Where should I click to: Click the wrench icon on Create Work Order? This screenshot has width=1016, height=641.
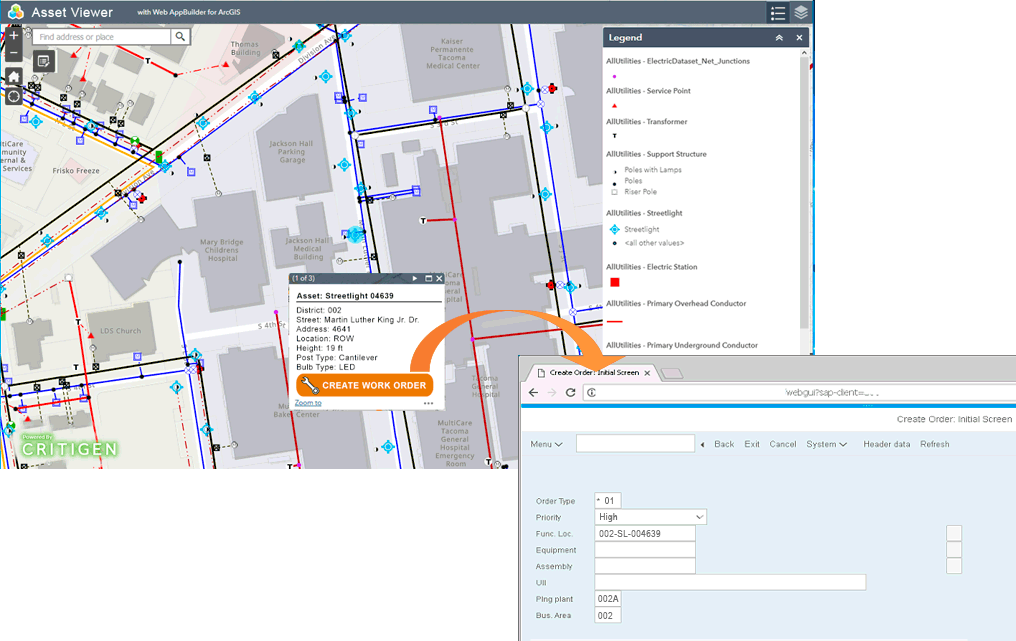click(310, 385)
